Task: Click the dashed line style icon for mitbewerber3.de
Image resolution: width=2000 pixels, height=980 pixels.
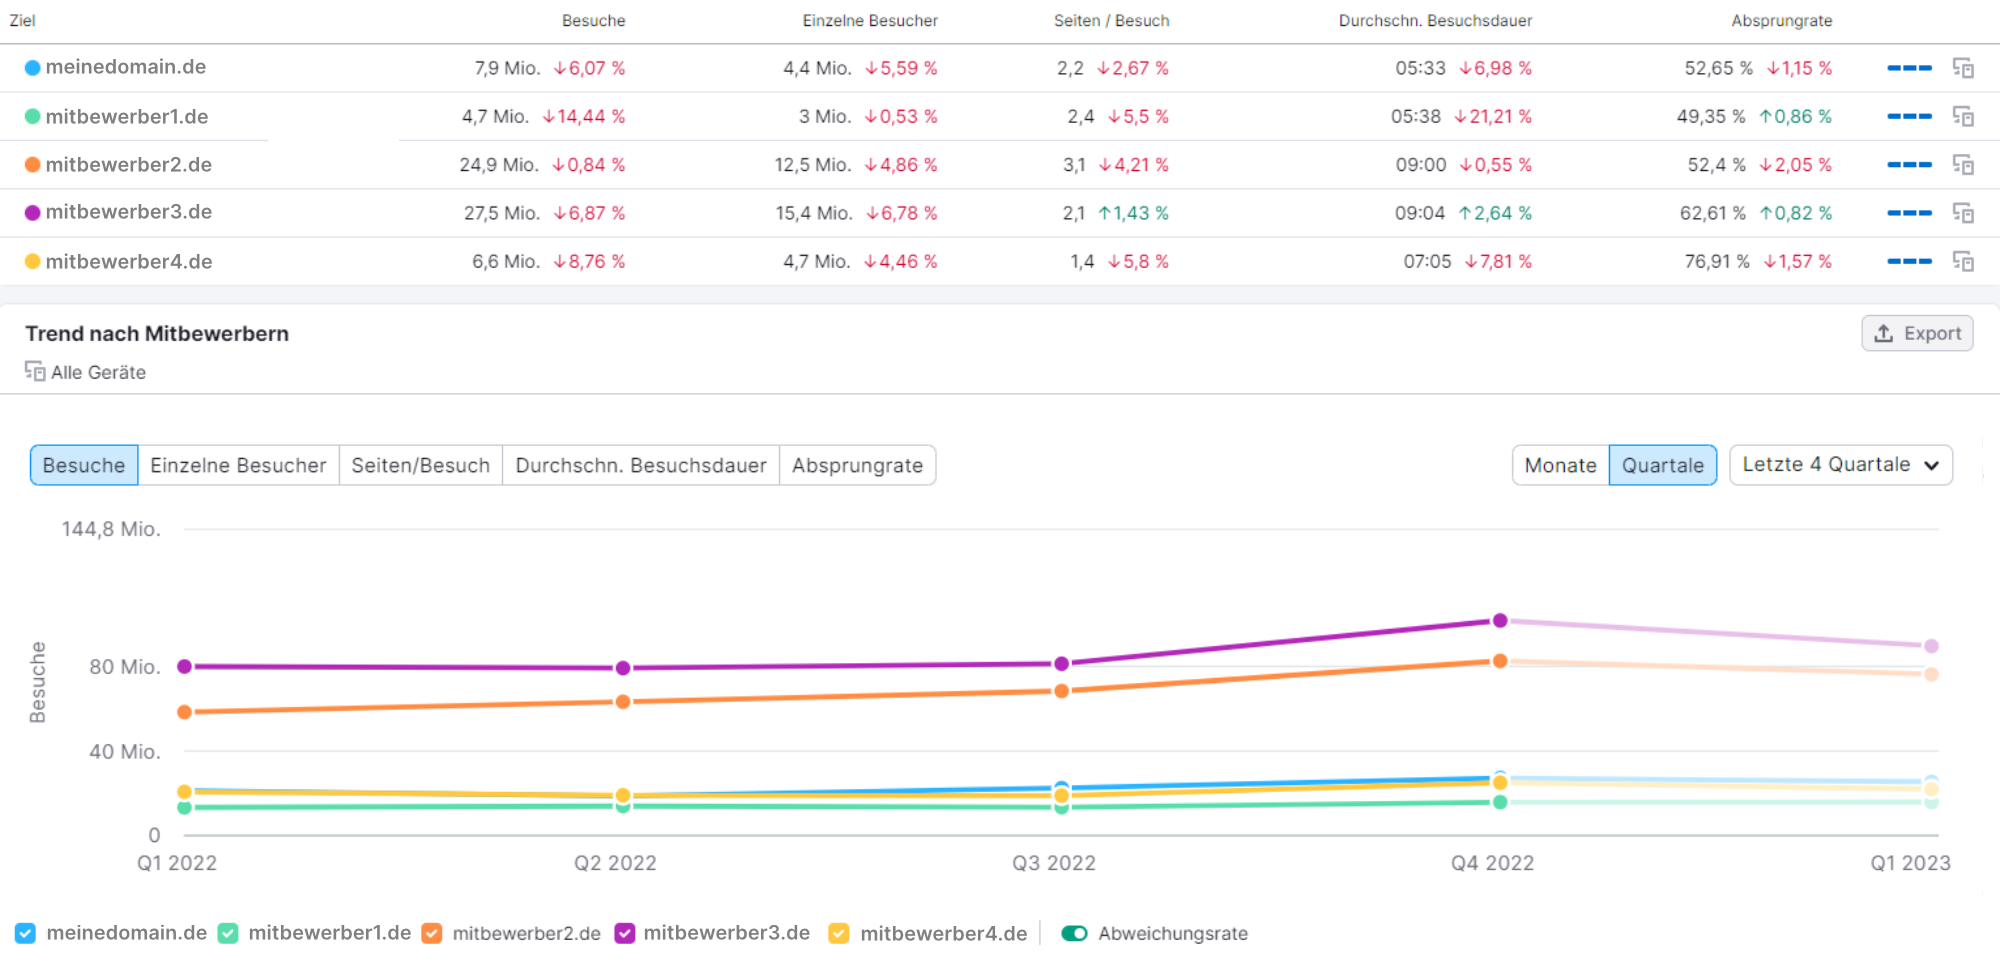Action: pyautogui.click(x=1910, y=212)
